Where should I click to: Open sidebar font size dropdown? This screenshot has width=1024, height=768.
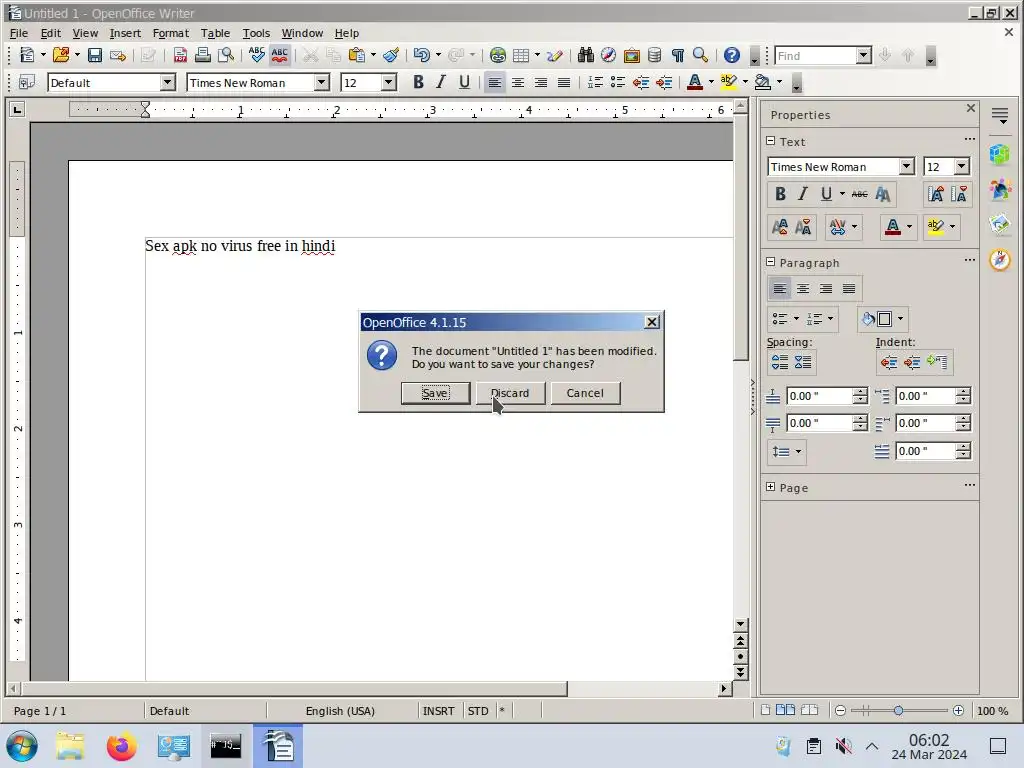pyautogui.click(x=961, y=167)
